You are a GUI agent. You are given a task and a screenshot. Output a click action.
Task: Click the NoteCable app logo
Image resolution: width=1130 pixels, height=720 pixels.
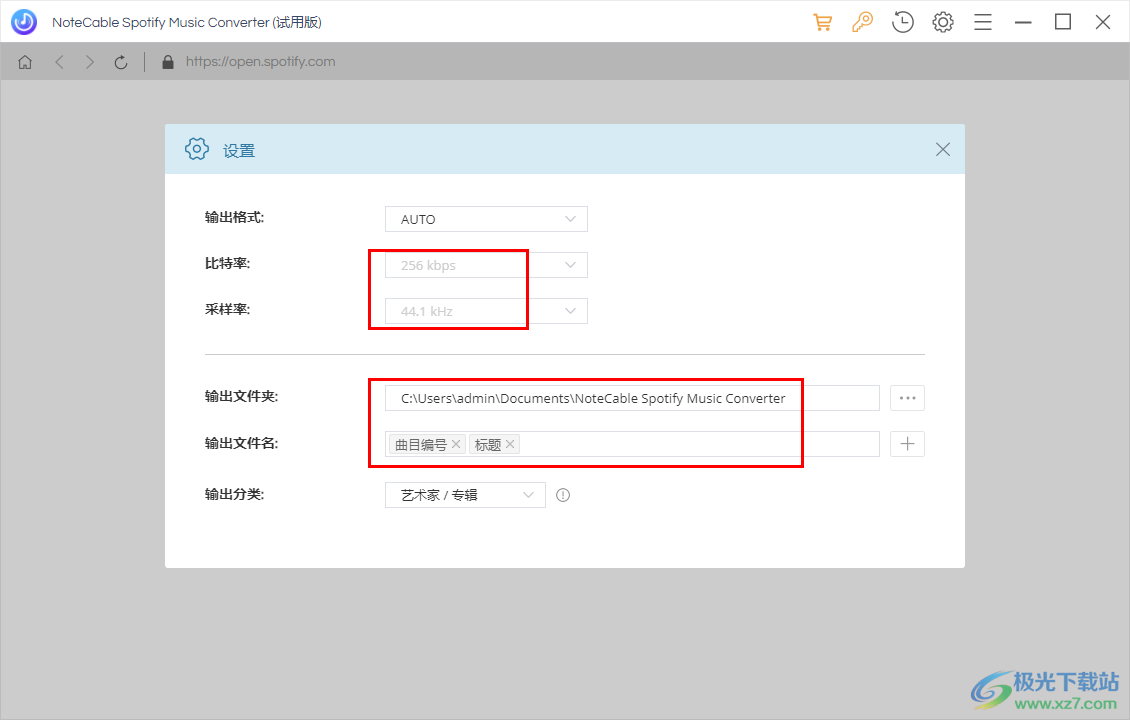(x=24, y=22)
